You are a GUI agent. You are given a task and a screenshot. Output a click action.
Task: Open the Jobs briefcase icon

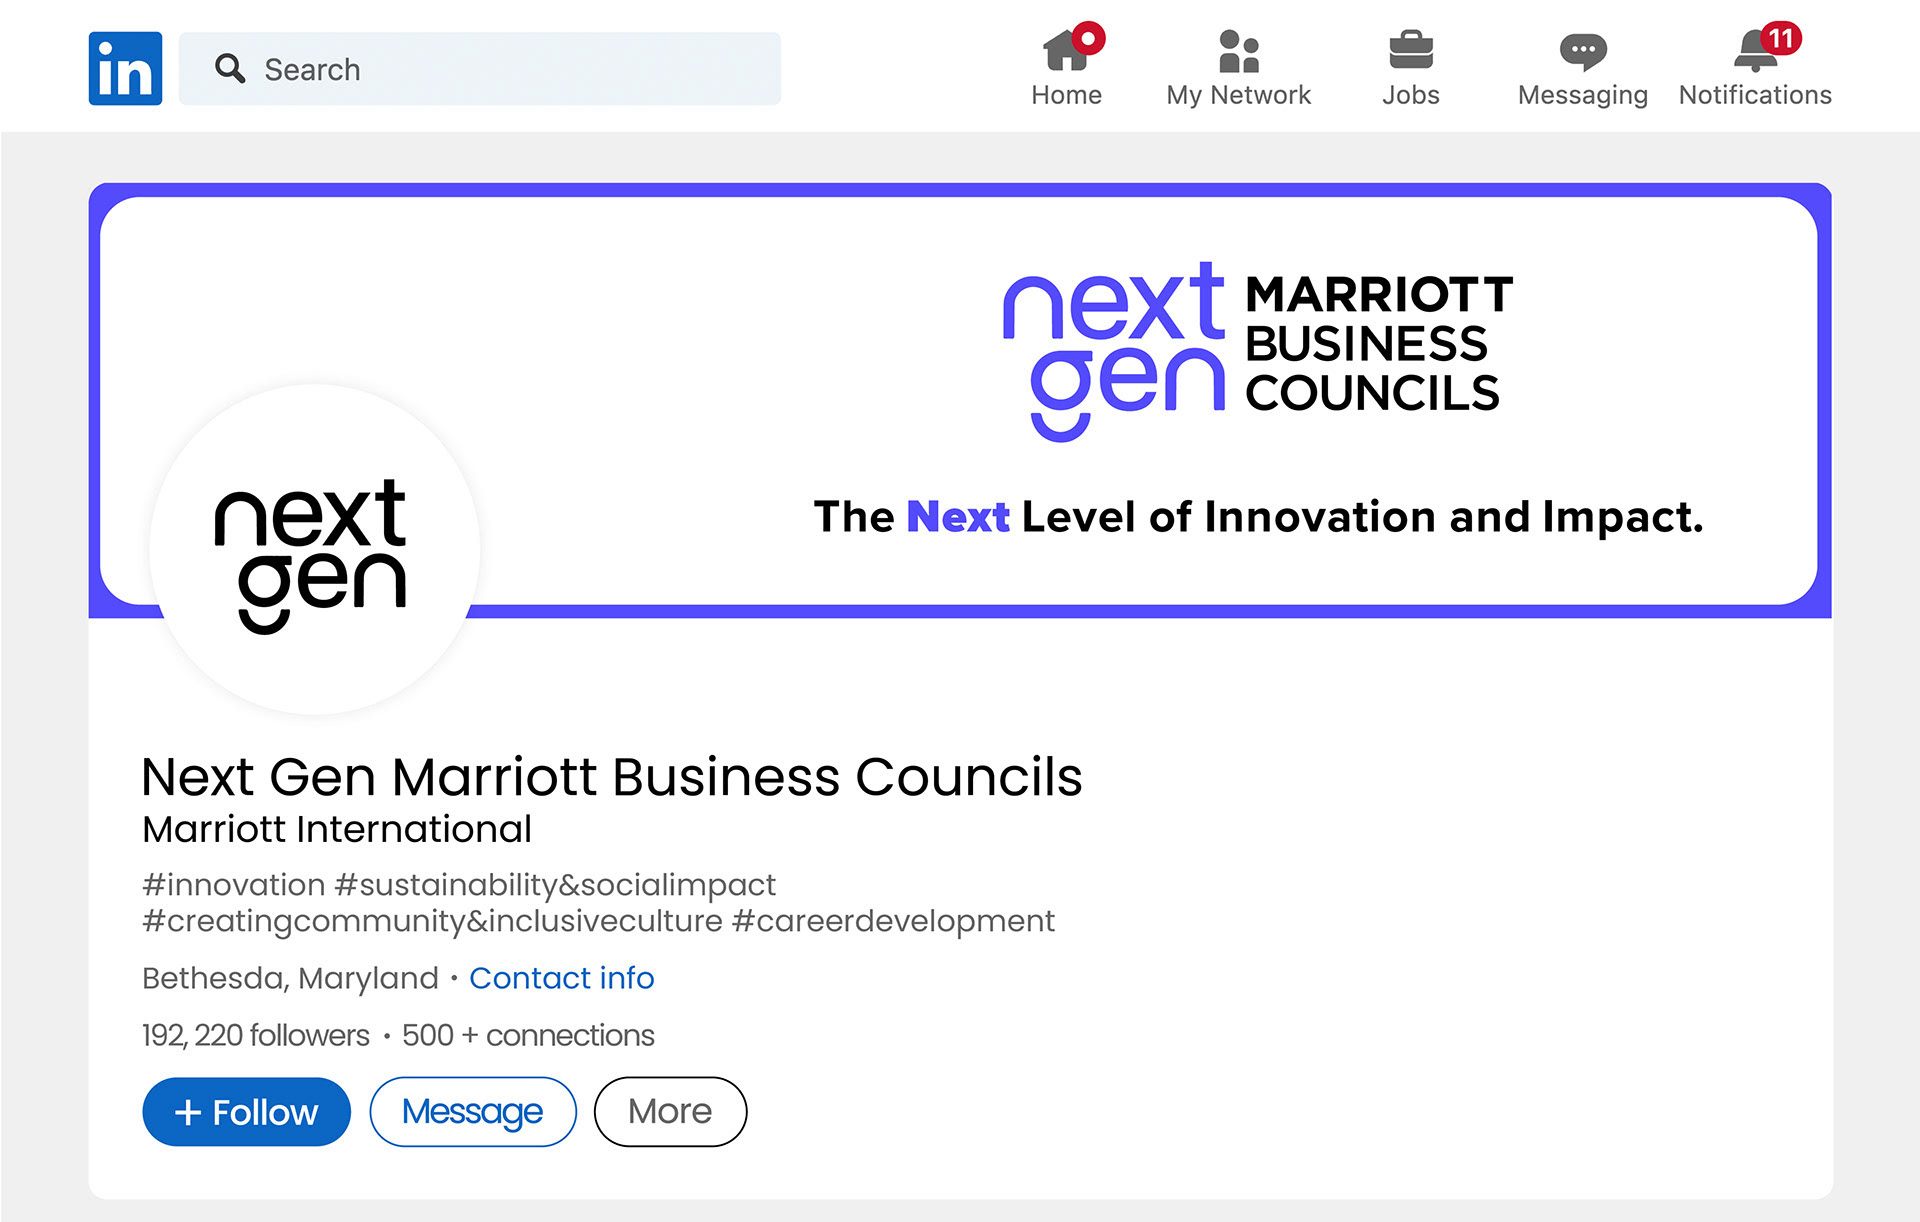click(x=1411, y=50)
